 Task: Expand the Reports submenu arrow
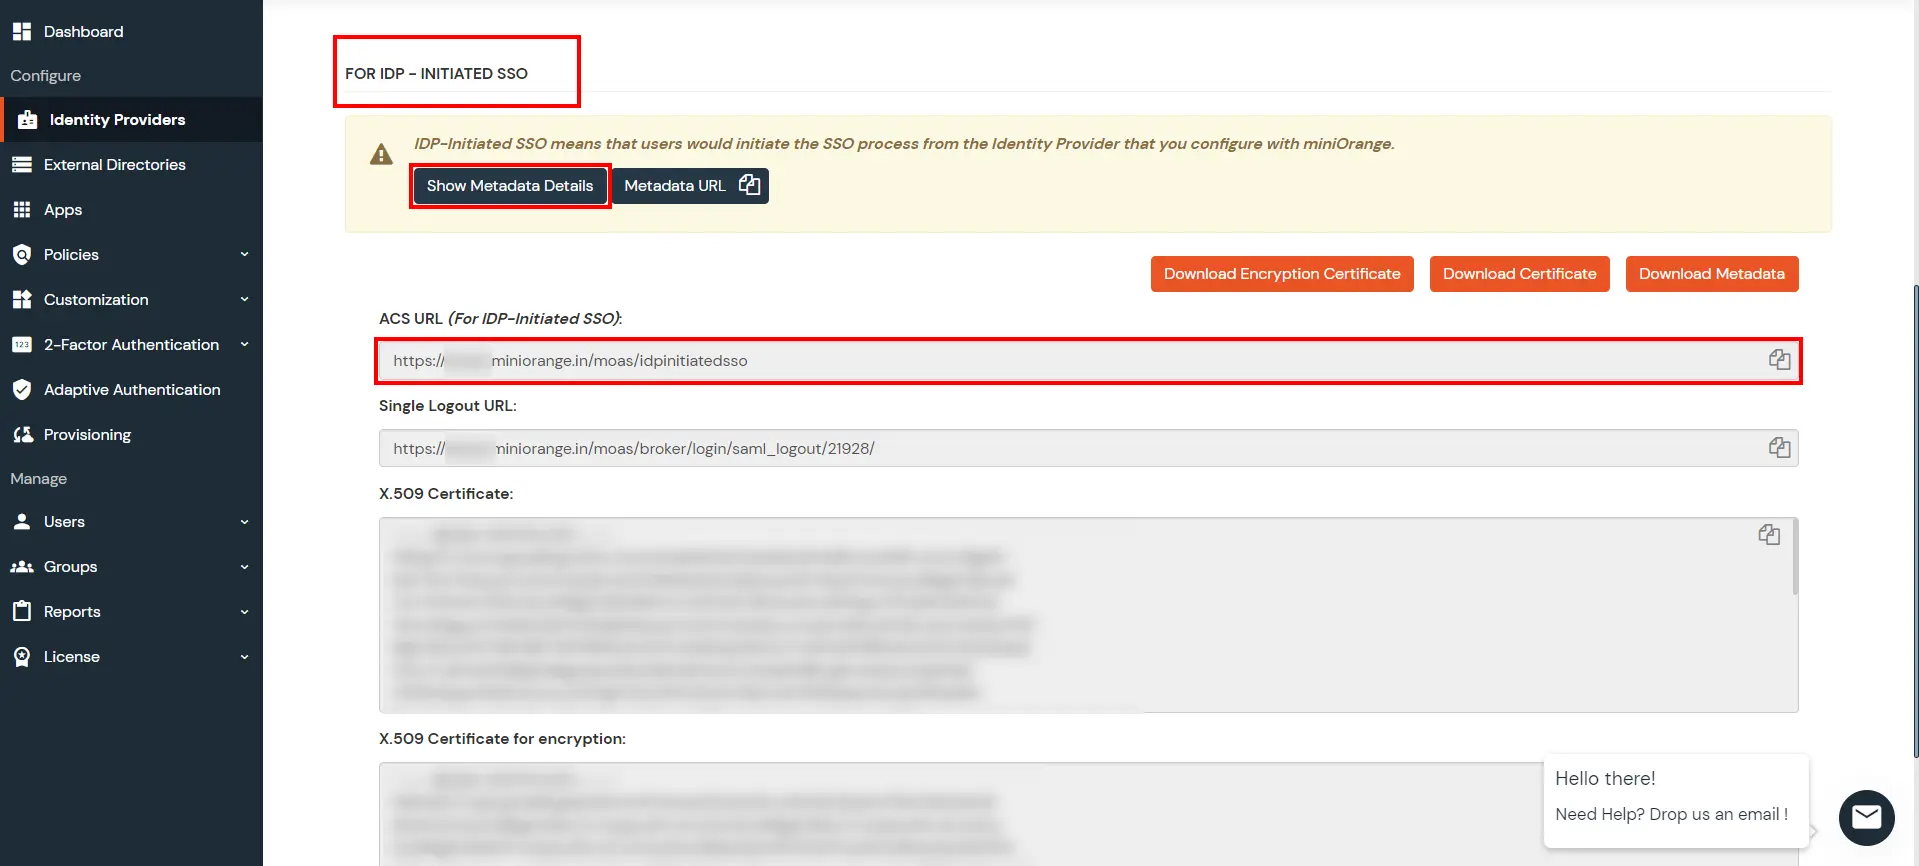244,612
